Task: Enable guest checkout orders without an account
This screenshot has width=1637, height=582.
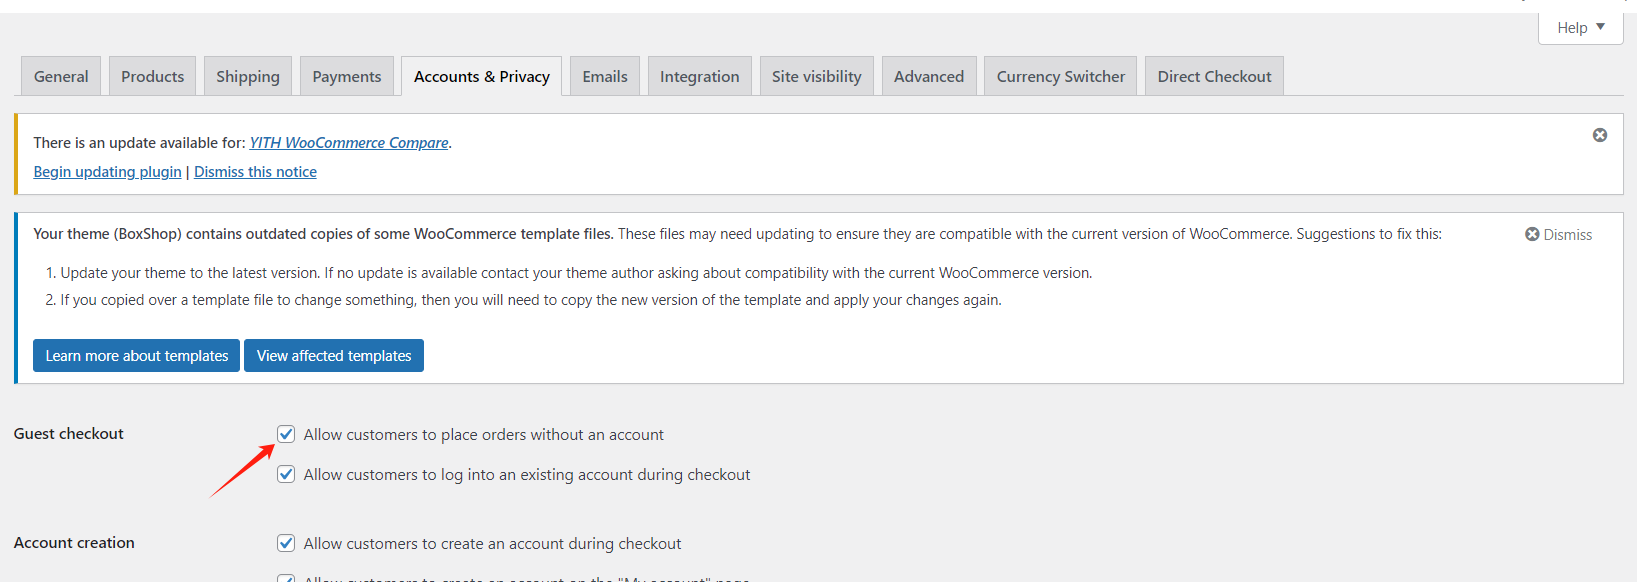Action: (x=286, y=433)
